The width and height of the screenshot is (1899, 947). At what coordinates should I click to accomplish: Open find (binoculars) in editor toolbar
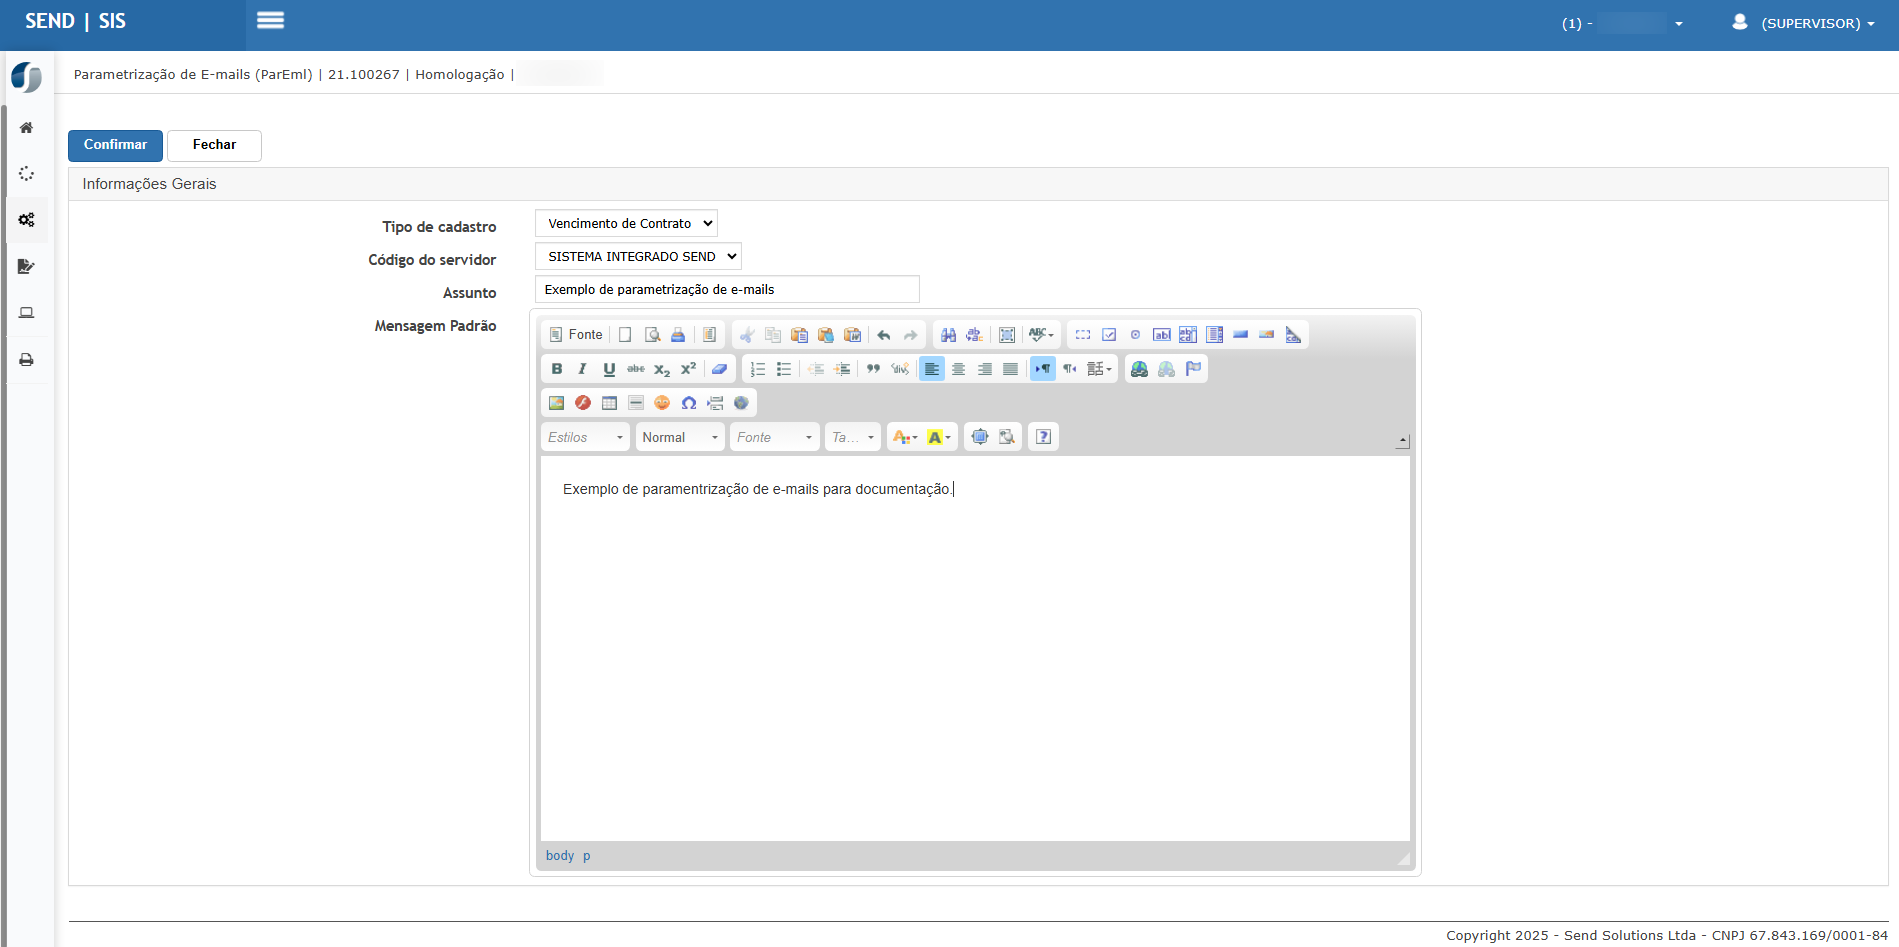click(948, 335)
